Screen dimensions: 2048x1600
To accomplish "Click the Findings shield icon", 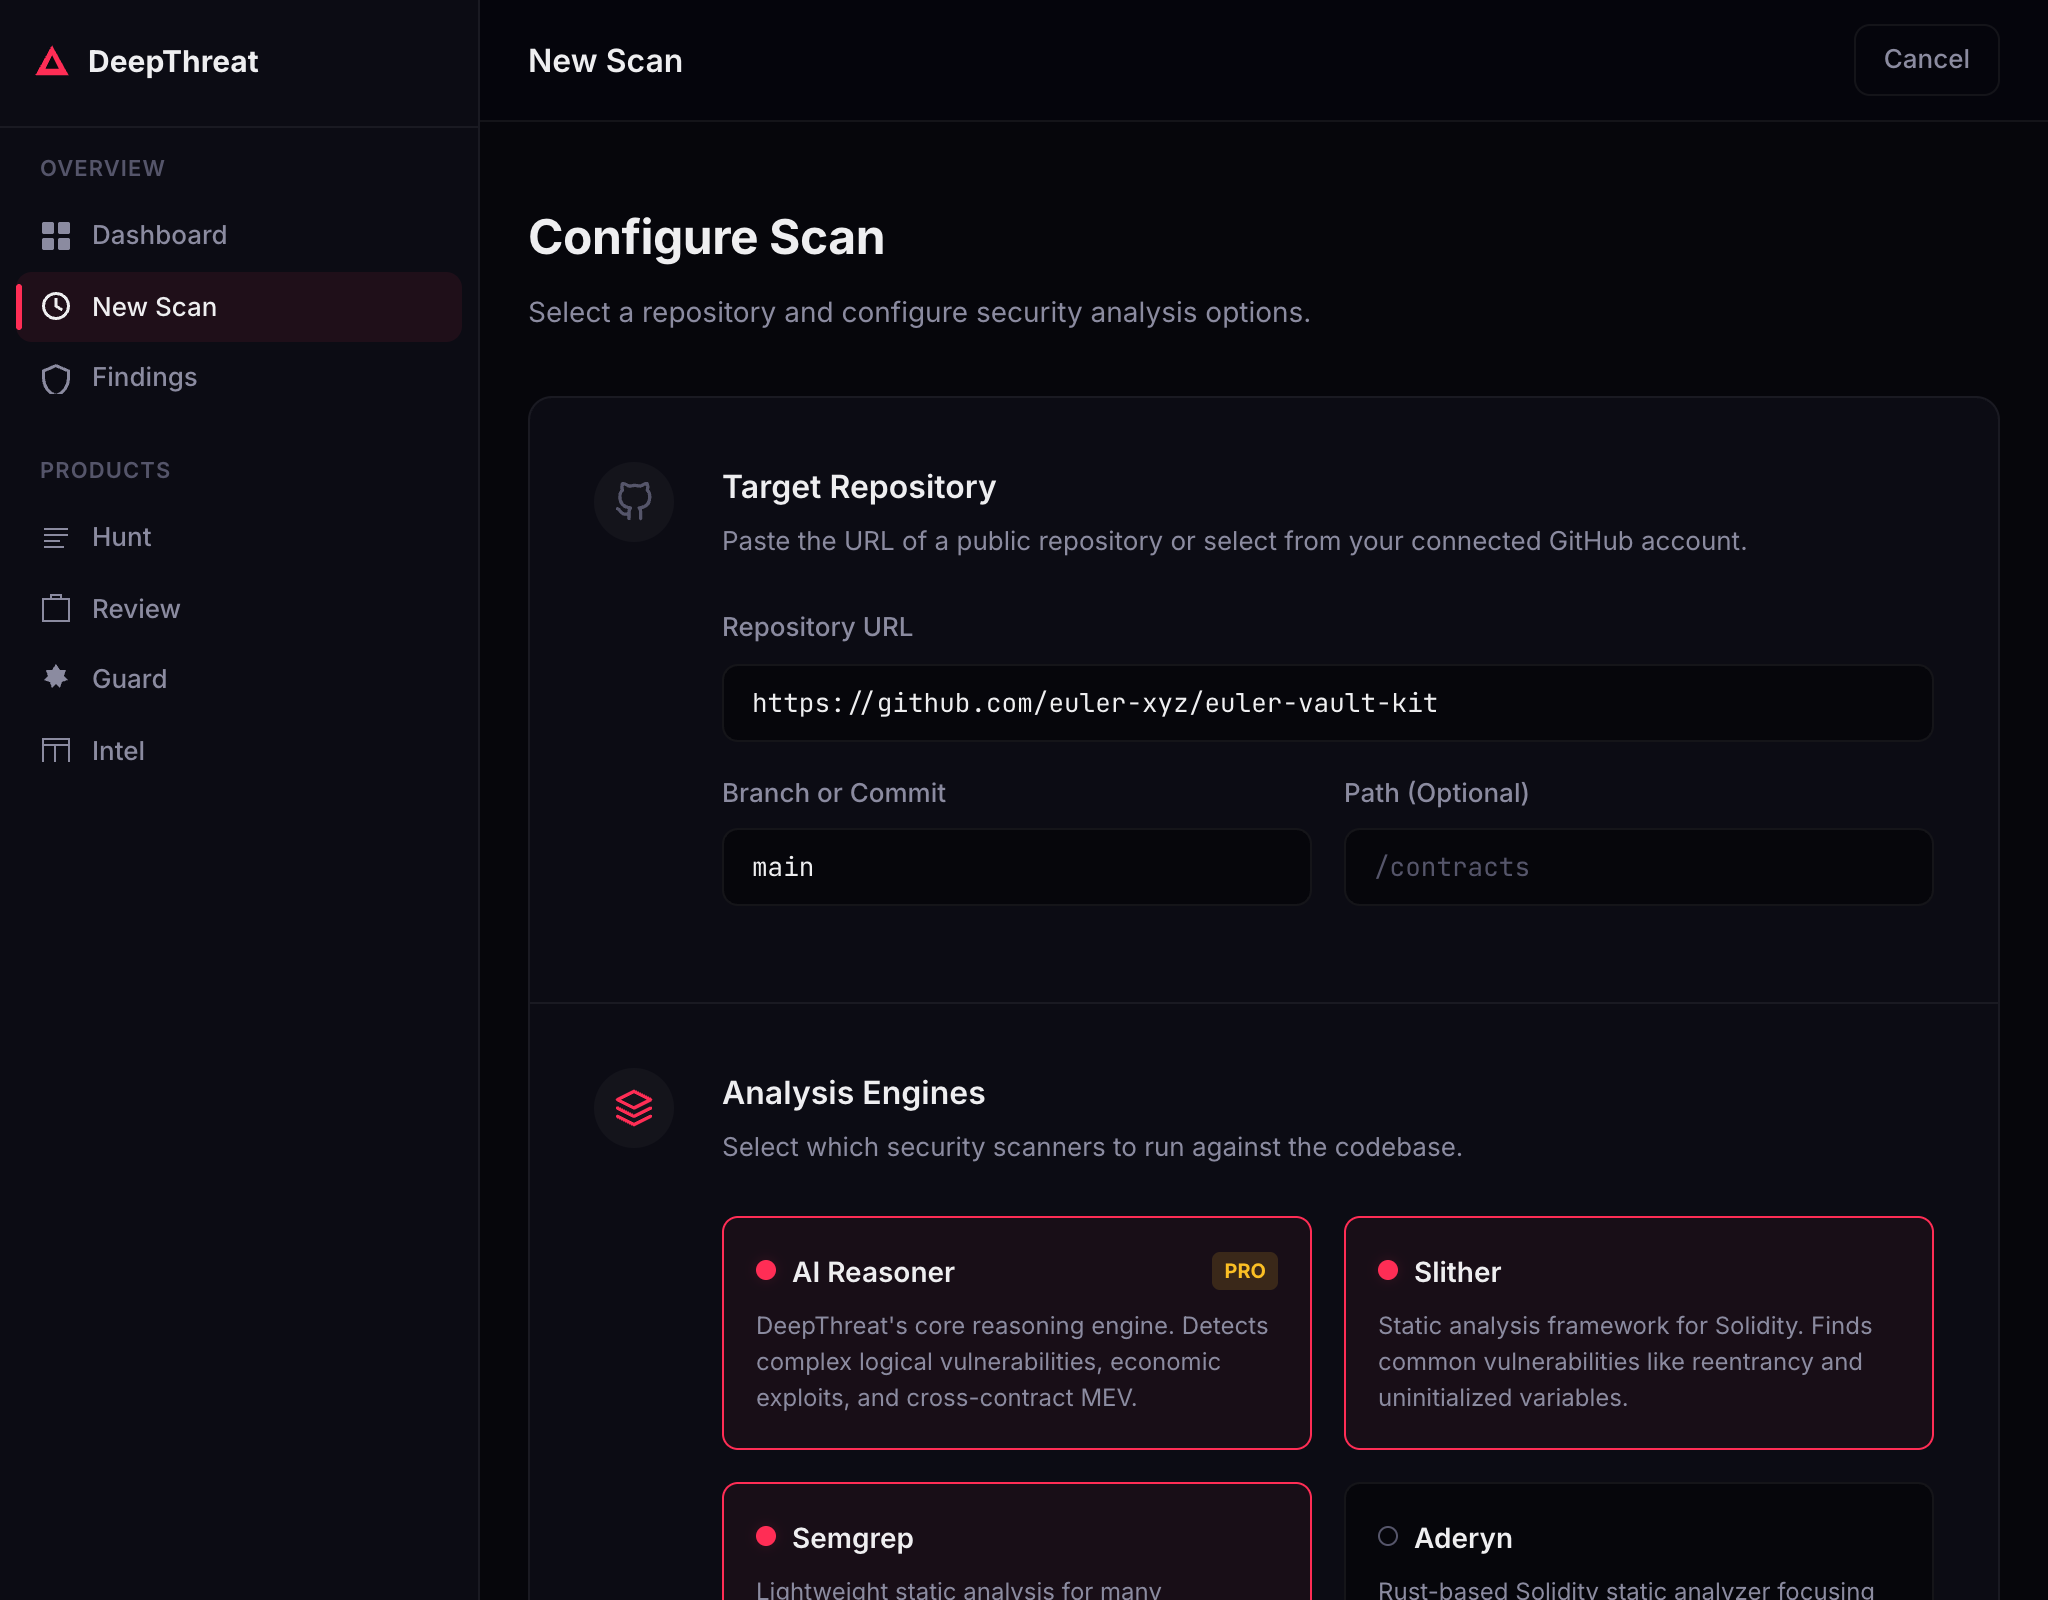I will click(x=56, y=378).
